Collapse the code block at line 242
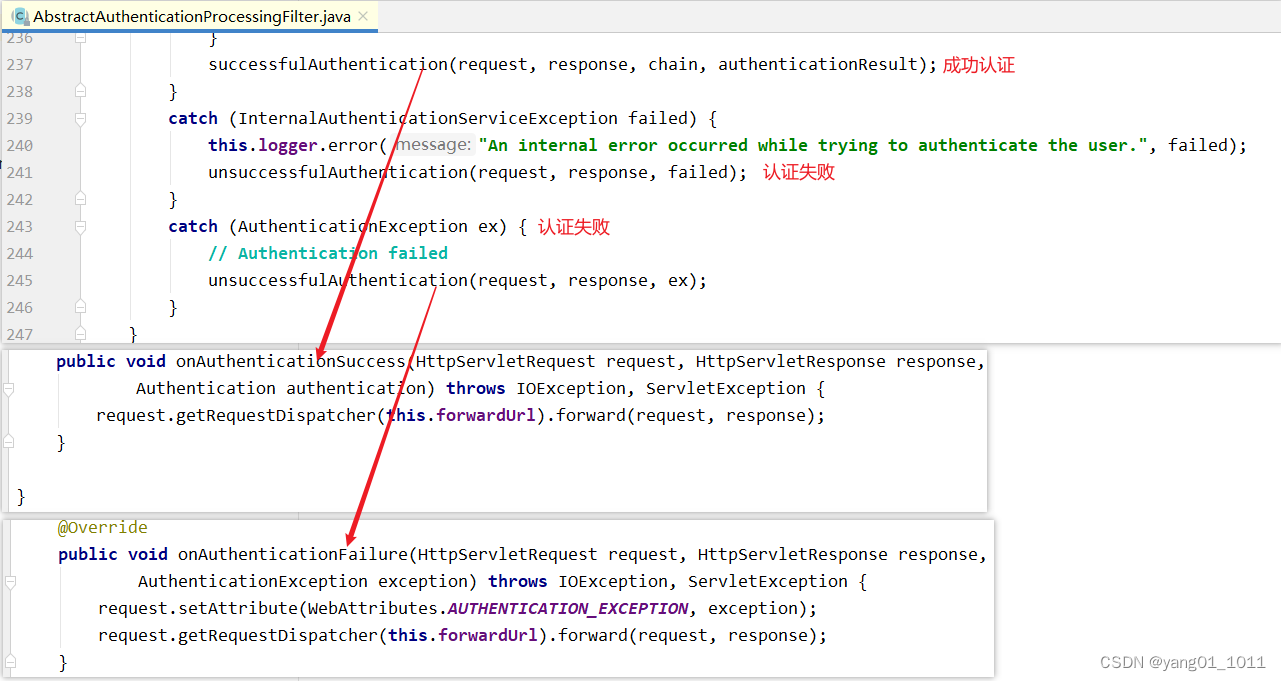 coord(80,199)
